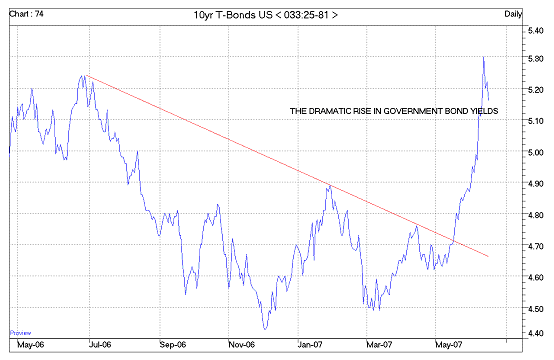Screen dimensions: 554x360
Task: Click the "Preview" link text
Action: (x=20, y=333)
